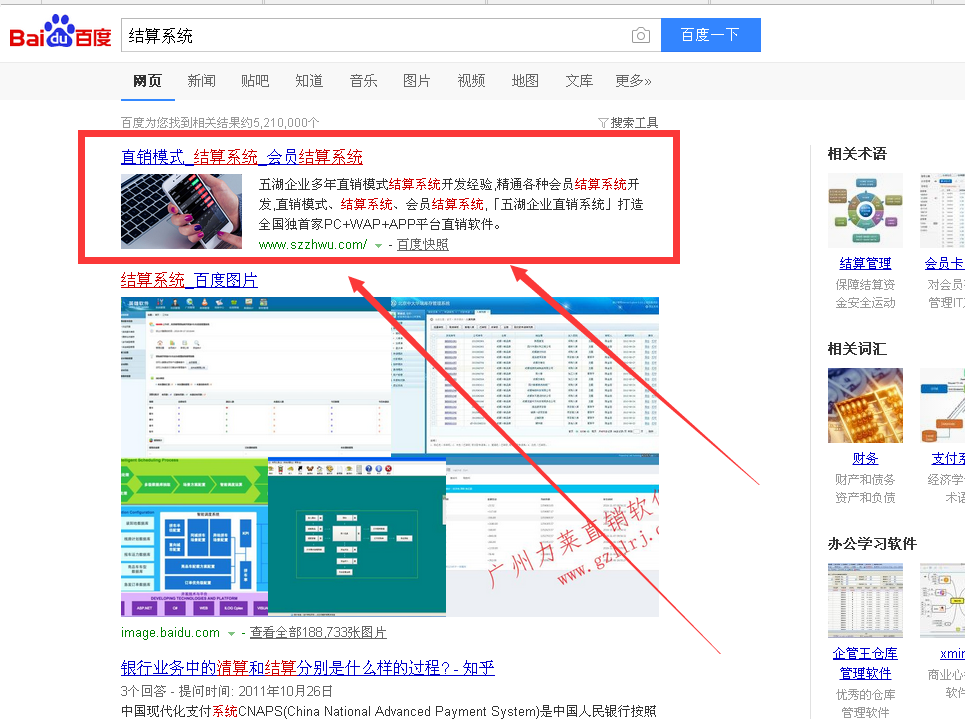This screenshot has height=719, width=965.
Task: Click the top-left software screenshot image
Action: (x=256, y=377)
